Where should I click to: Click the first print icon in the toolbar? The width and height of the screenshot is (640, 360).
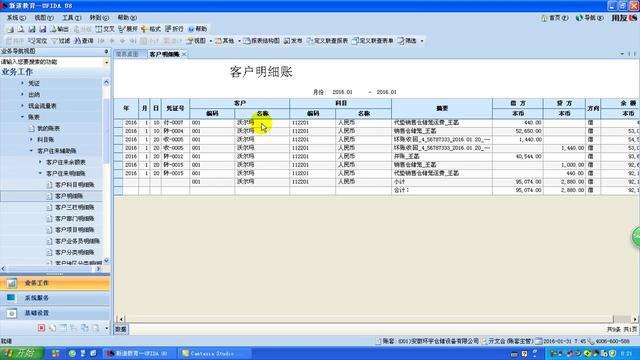(10, 29)
